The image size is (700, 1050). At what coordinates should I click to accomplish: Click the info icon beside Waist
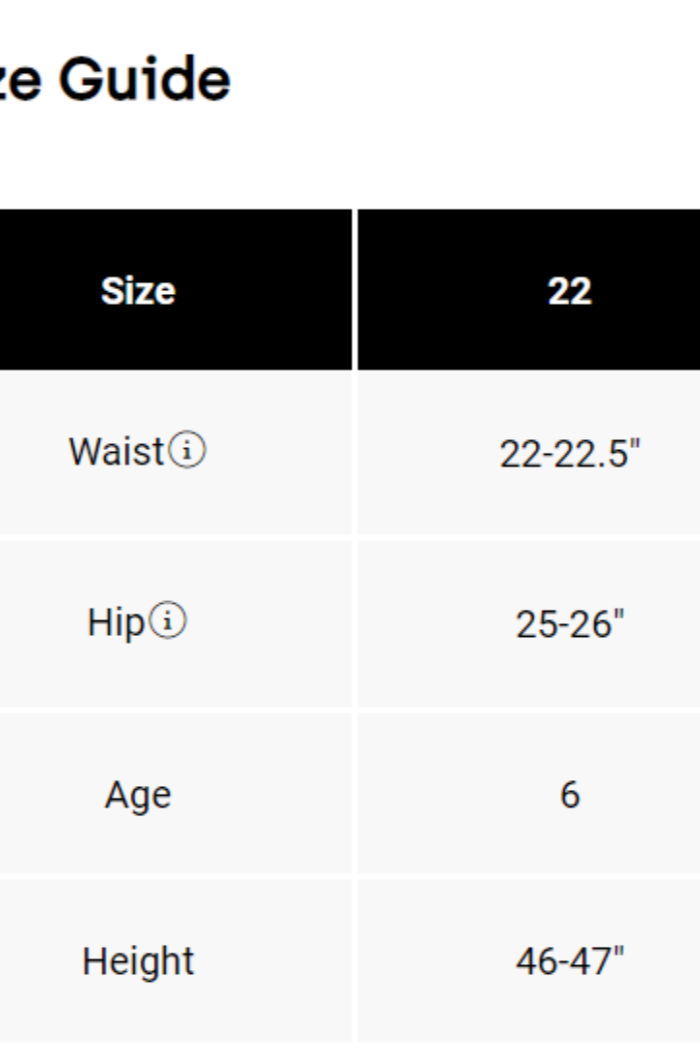[x=188, y=452]
